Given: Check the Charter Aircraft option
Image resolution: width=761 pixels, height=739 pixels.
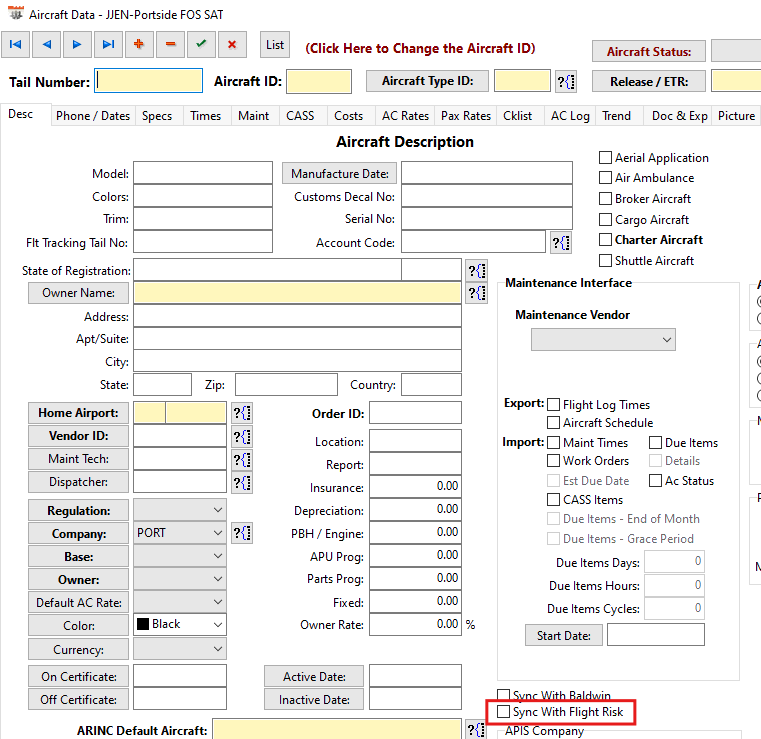Looking at the screenshot, I should pos(605,240).
